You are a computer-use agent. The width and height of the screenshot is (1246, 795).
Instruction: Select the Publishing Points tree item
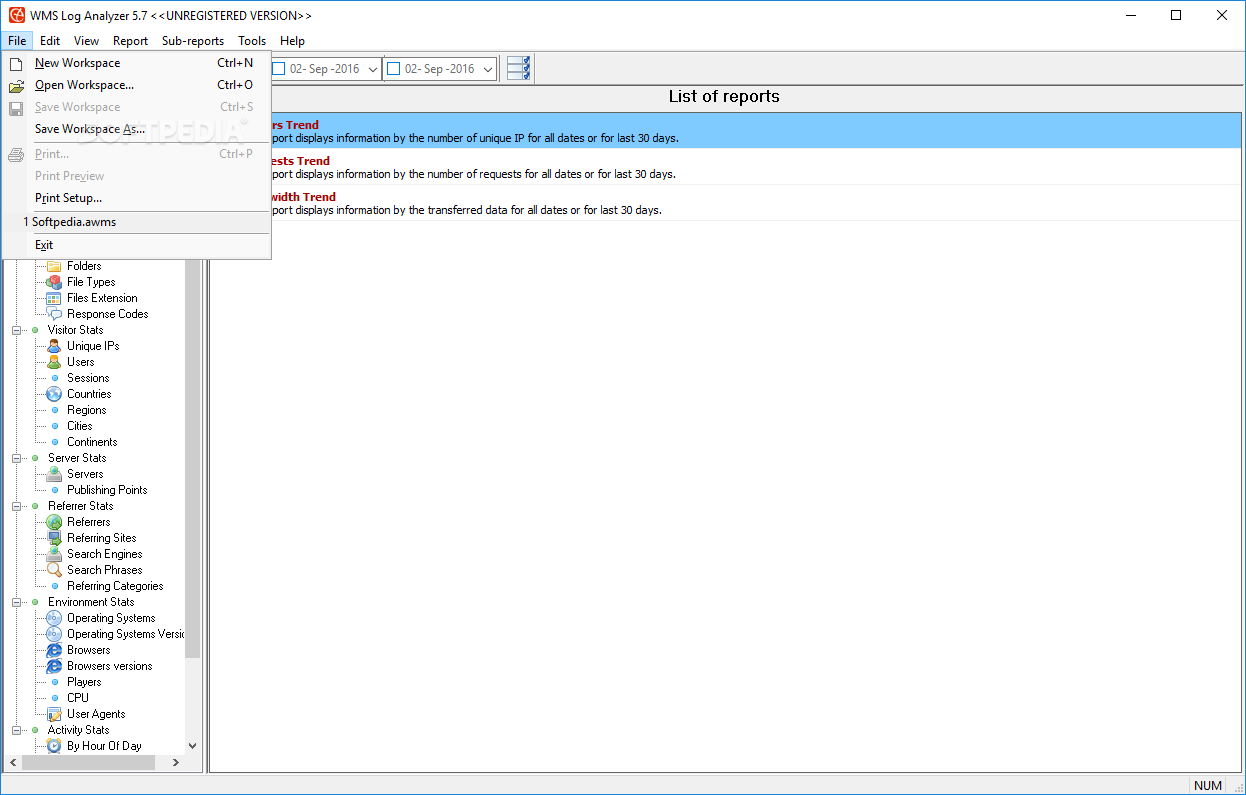click(107, 490)
